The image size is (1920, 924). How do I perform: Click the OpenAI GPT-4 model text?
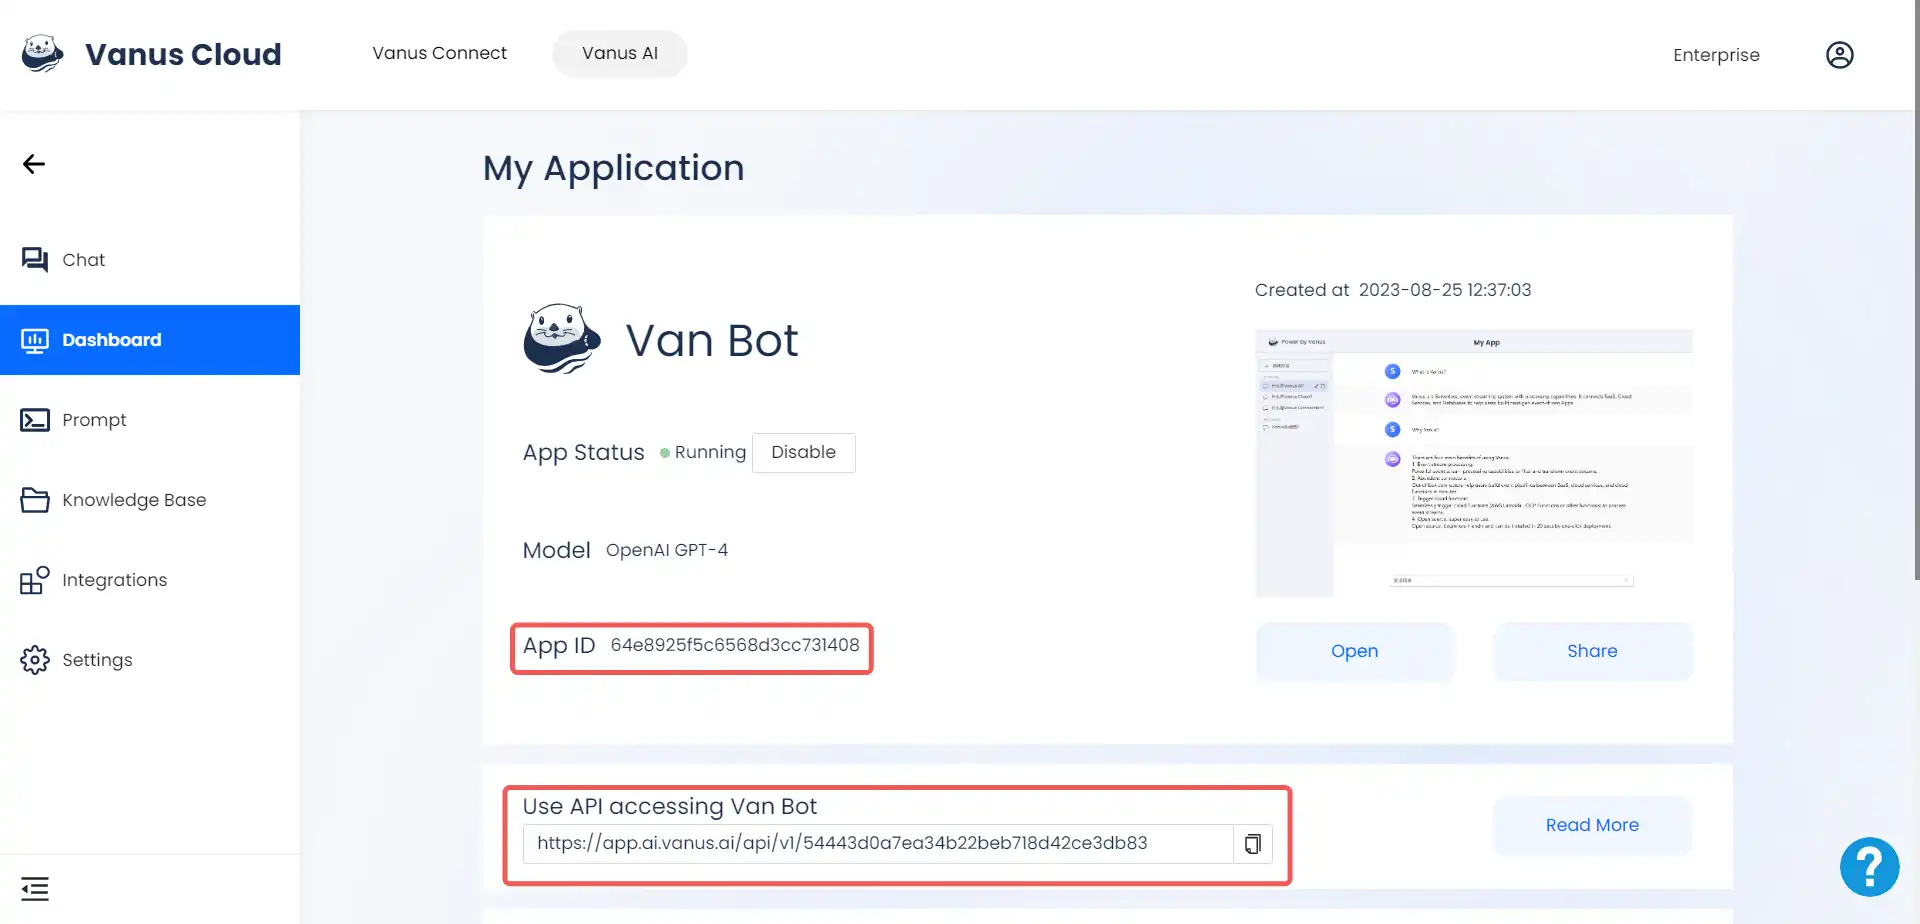[x=667, y=550]
